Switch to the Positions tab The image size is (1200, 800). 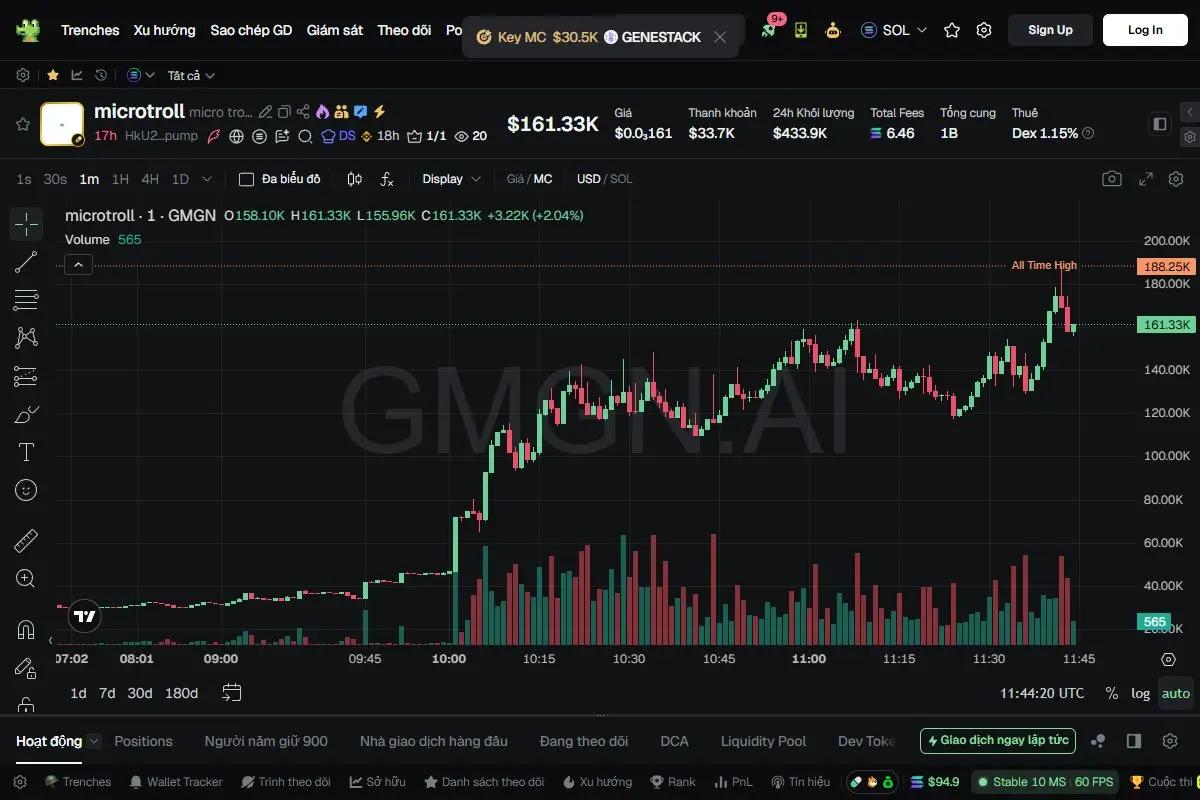pyautogui.click(x=143, y=741)
